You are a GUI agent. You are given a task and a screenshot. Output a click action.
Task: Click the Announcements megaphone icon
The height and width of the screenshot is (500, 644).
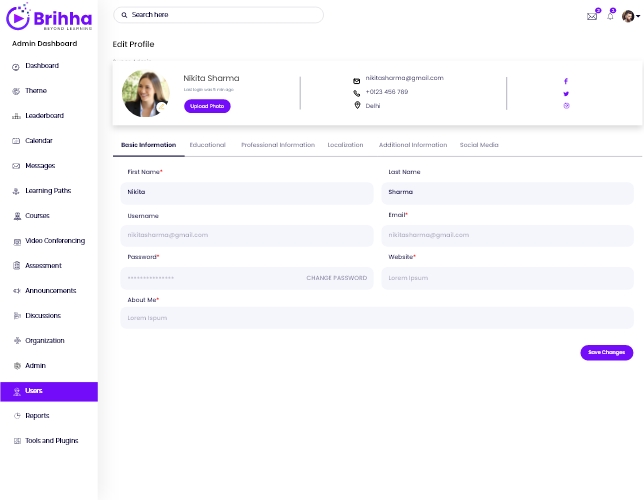(16, 291)
